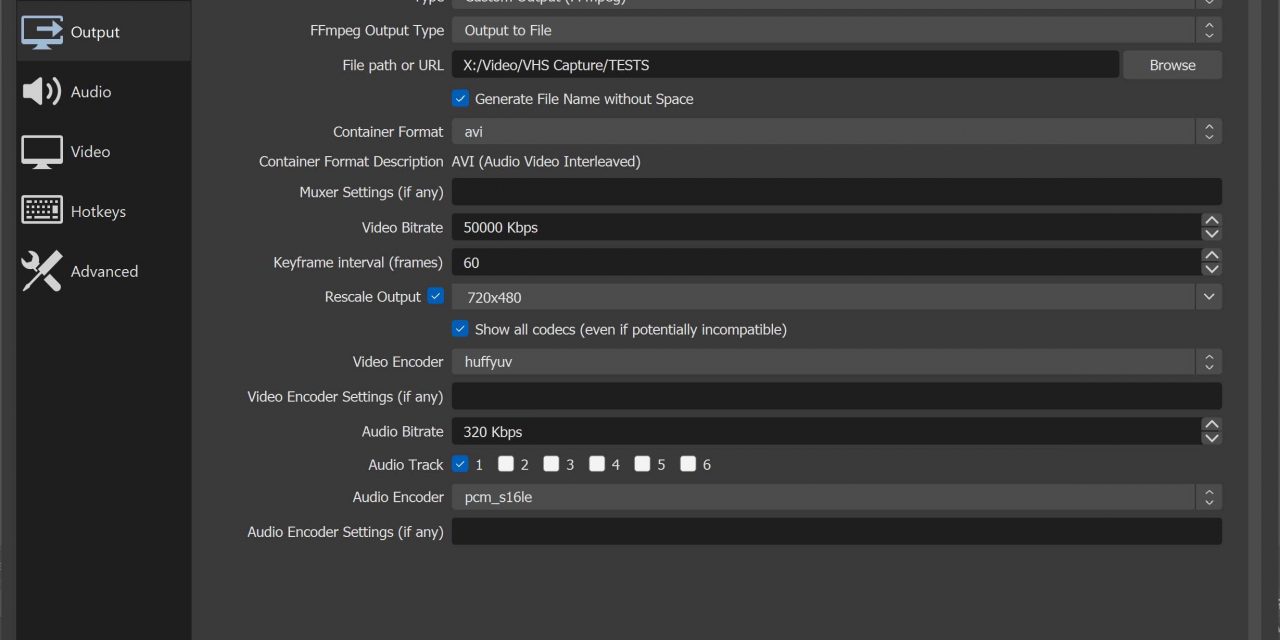1280x640 pixels.
Task: Uncheck Show all codecs option
Action: pos(460,329)
